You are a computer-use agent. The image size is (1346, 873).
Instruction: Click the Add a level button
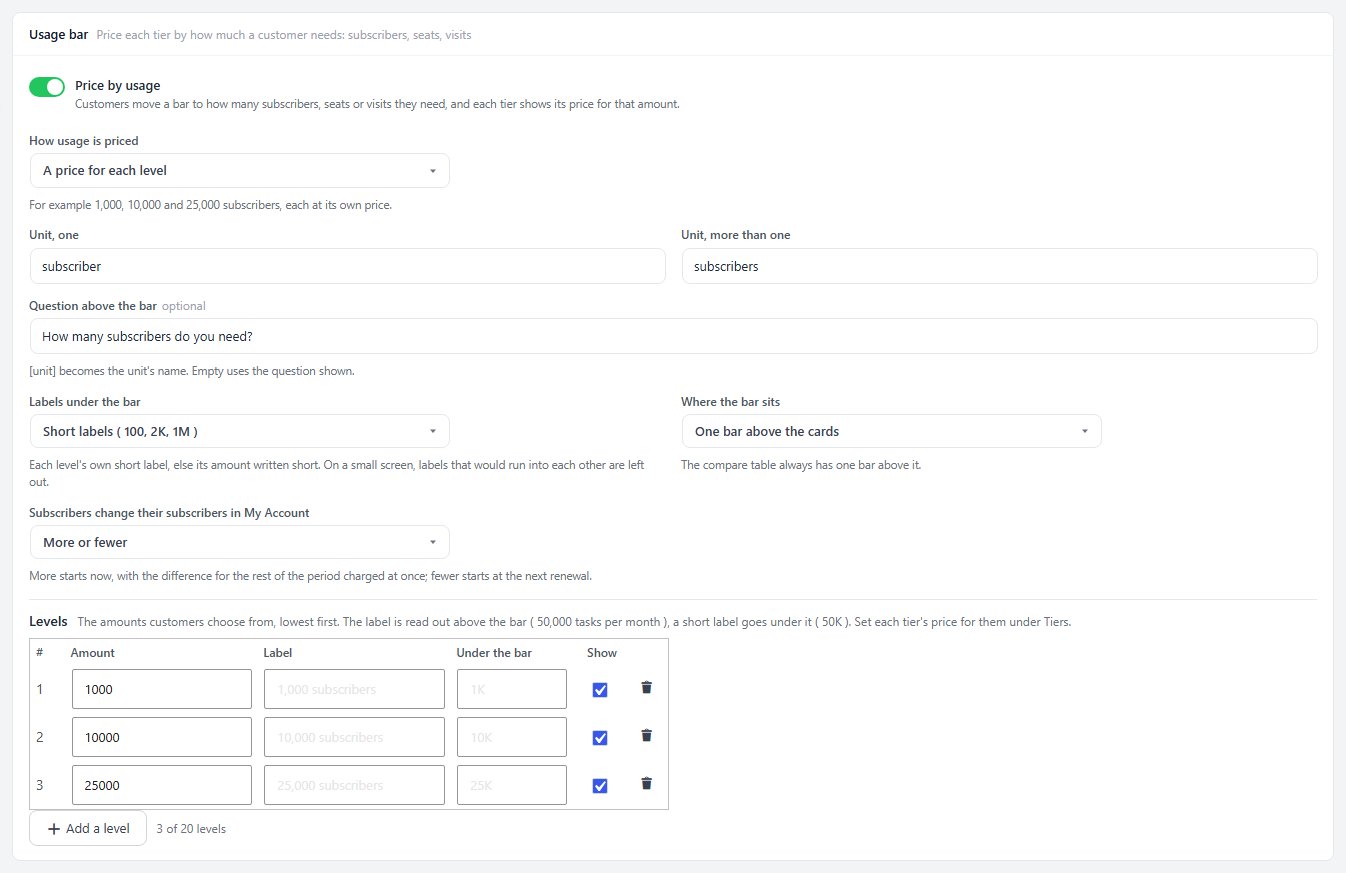pos(88,828)
